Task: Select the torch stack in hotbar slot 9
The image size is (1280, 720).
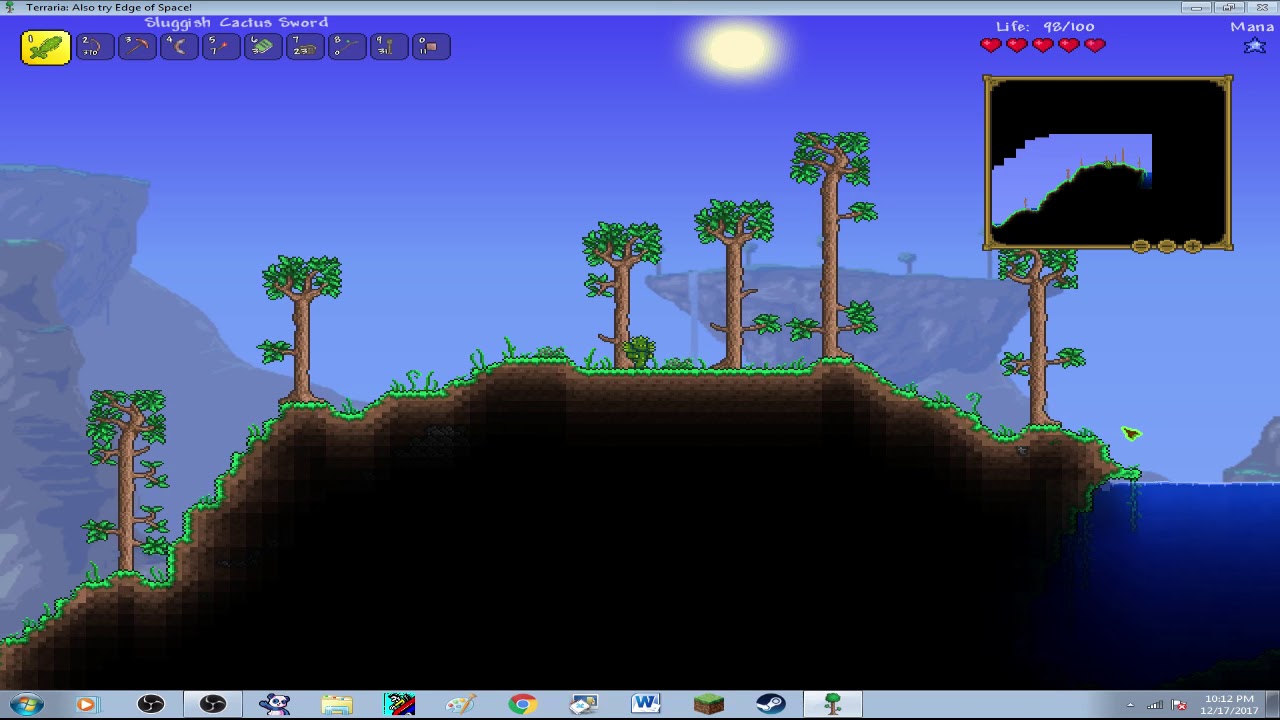Action: (x=389, y=46)
